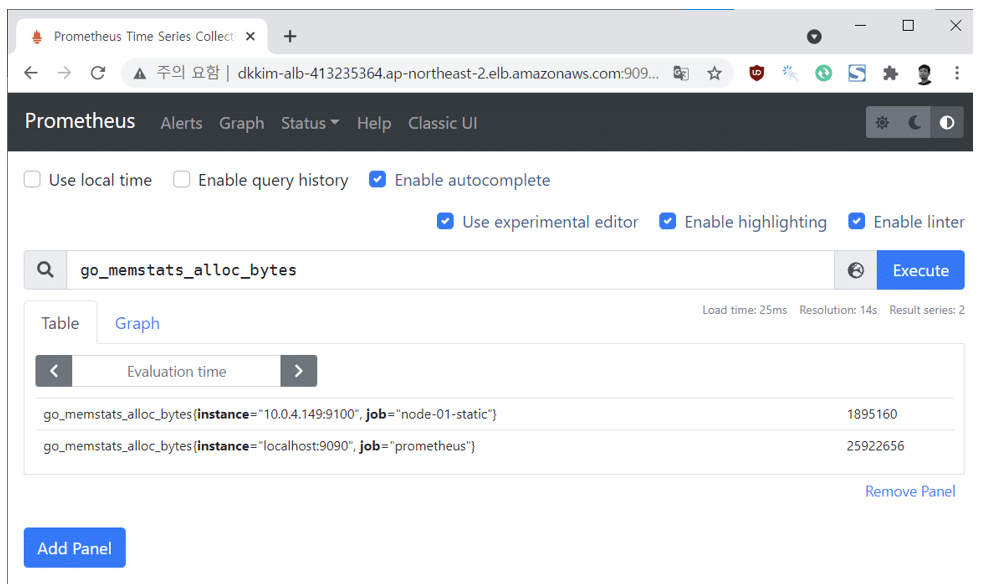The width and height of the screenshot is (982, 584).
Task: Toggle Enable query history checkbox
Action: [182, 180]
